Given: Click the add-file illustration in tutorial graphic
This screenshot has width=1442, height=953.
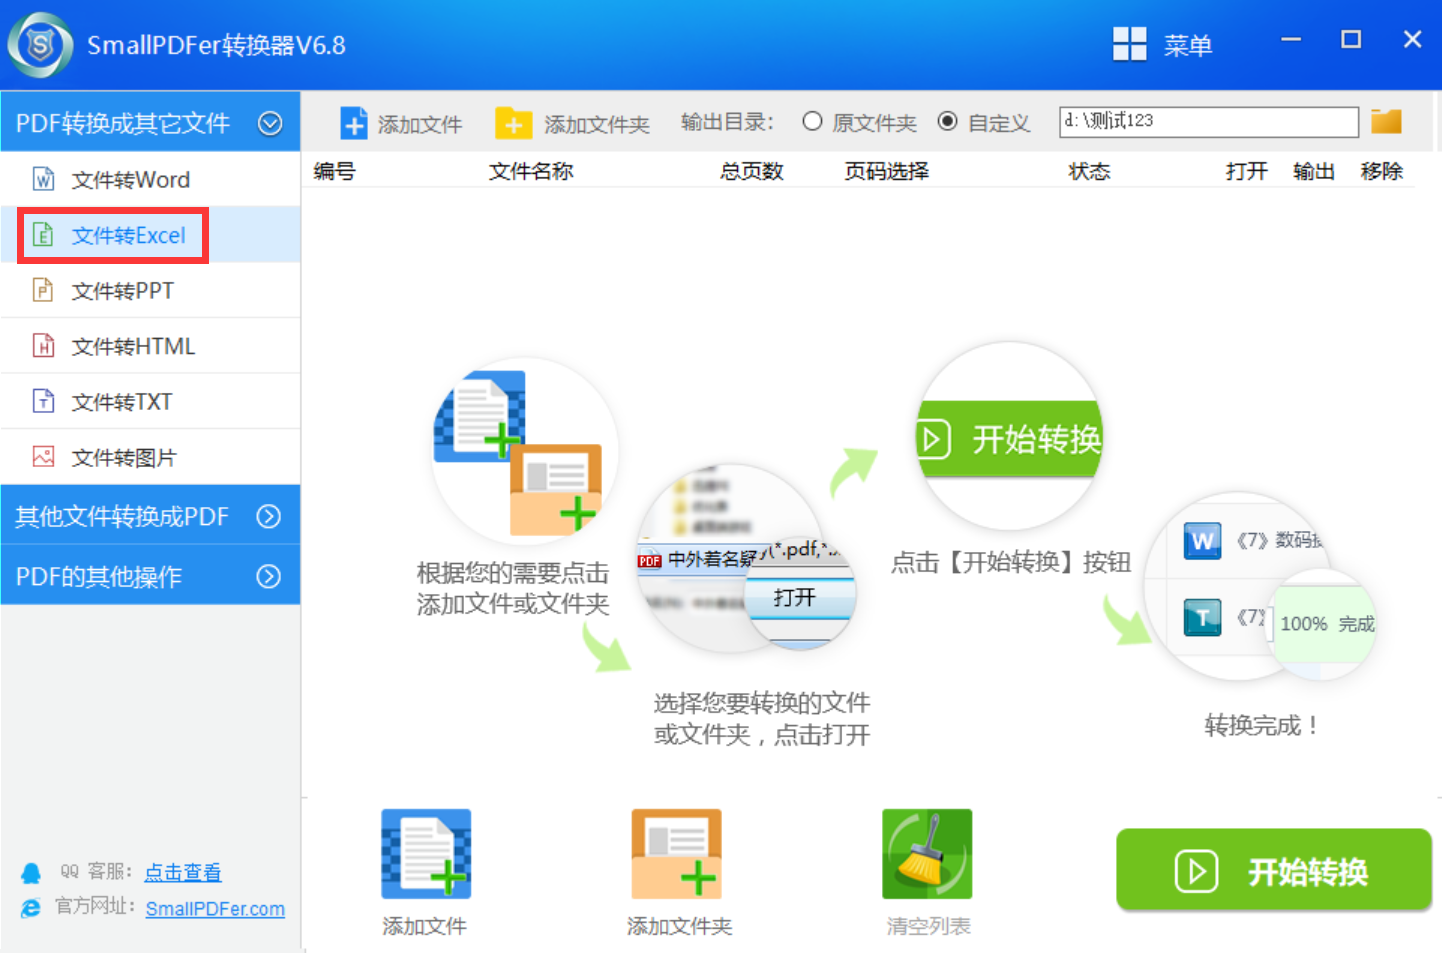Looking at the screenshot, I should coord(524,452).
